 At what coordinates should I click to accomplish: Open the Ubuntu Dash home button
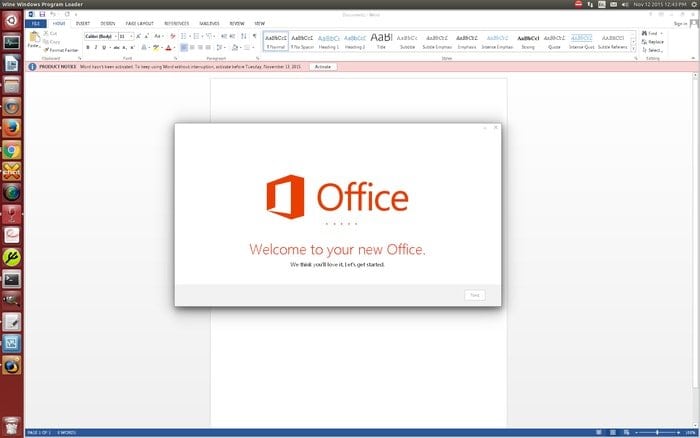(x=12, y=21)
